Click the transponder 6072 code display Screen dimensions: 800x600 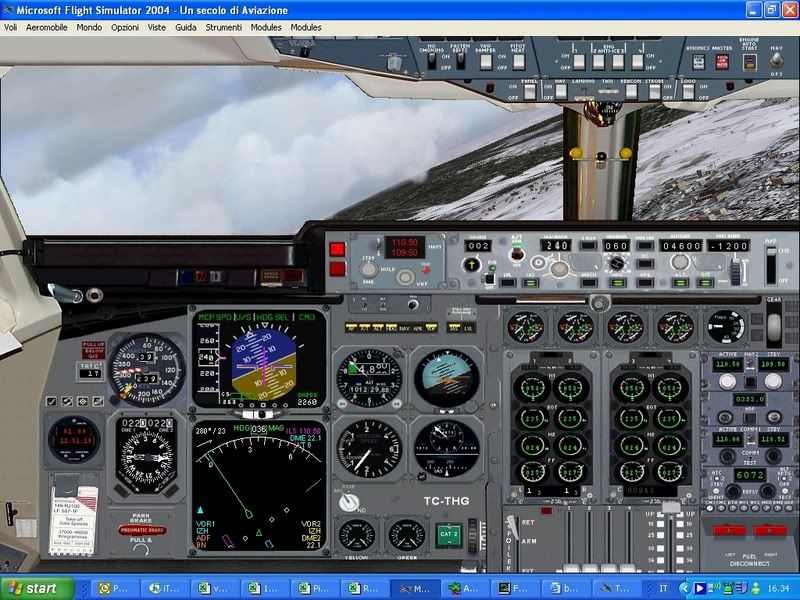coord(750,476)
